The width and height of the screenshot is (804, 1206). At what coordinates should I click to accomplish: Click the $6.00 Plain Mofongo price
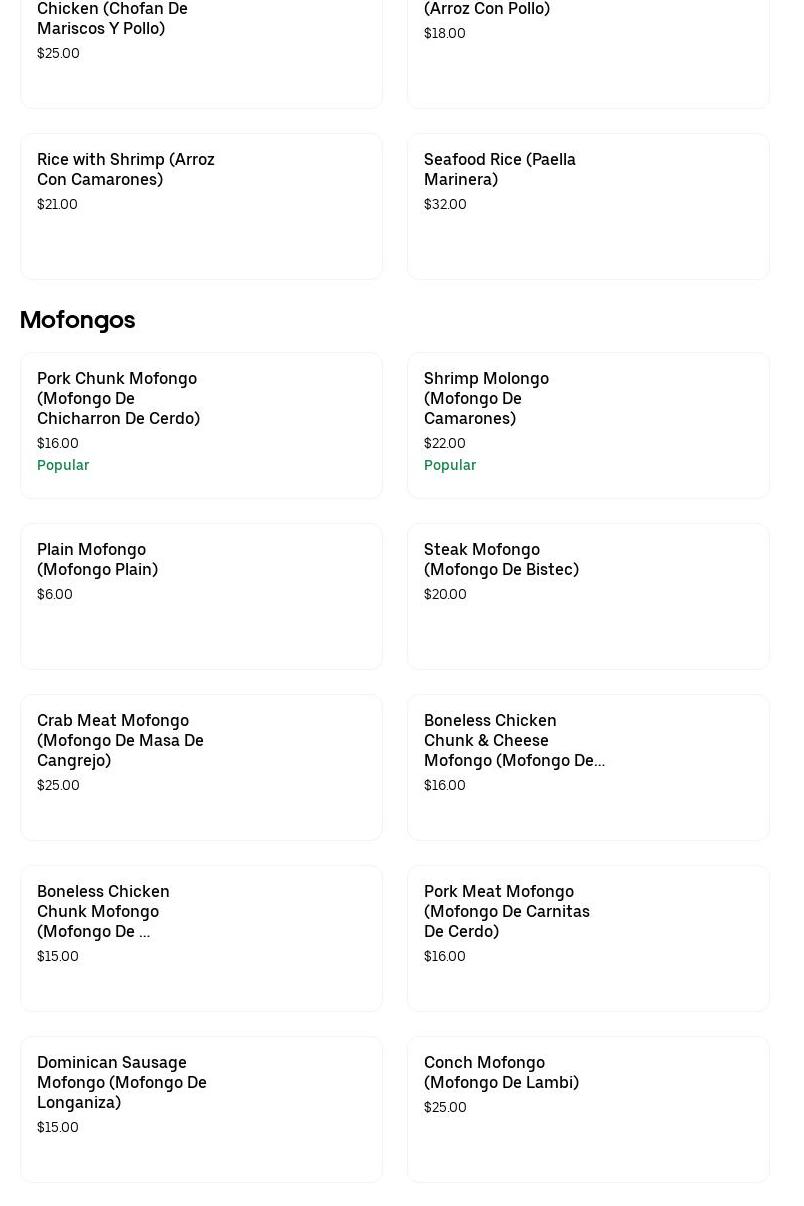(55, 594)
